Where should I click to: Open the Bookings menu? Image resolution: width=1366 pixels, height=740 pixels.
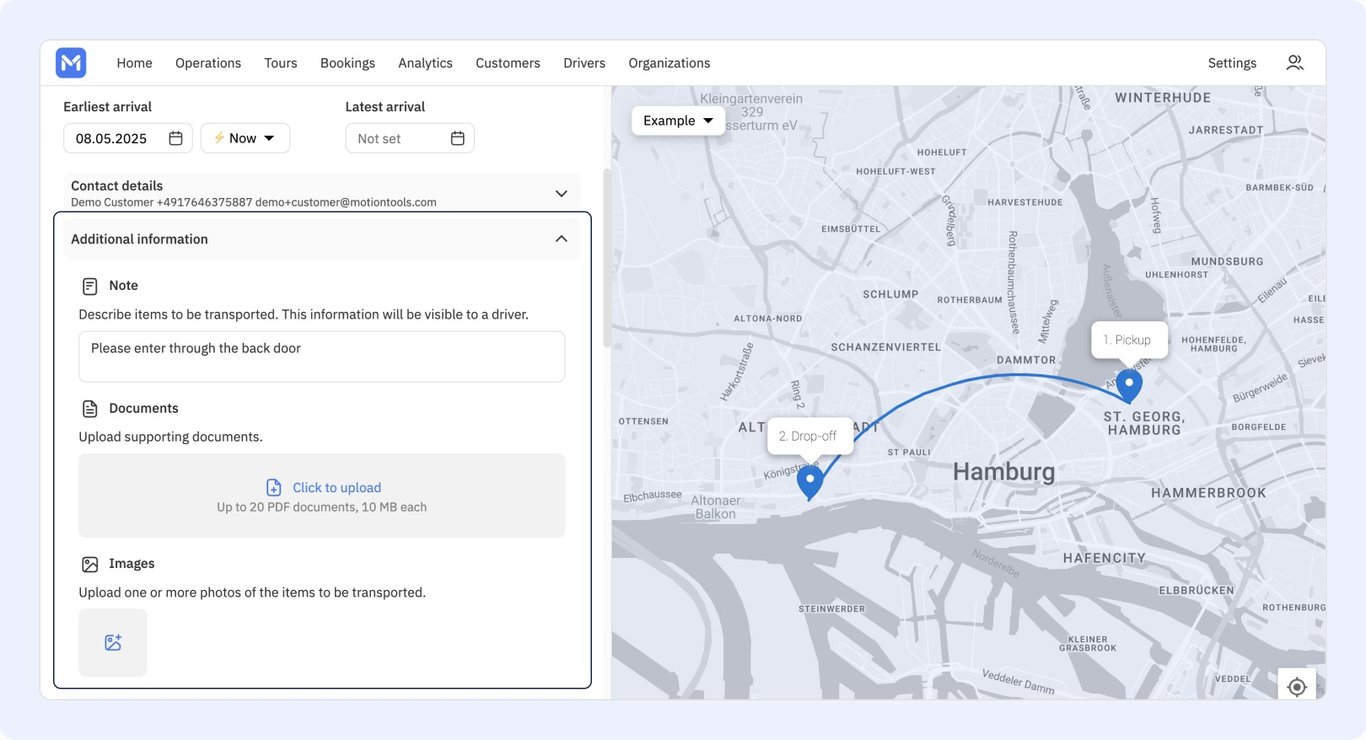click(x=348, y=63)
